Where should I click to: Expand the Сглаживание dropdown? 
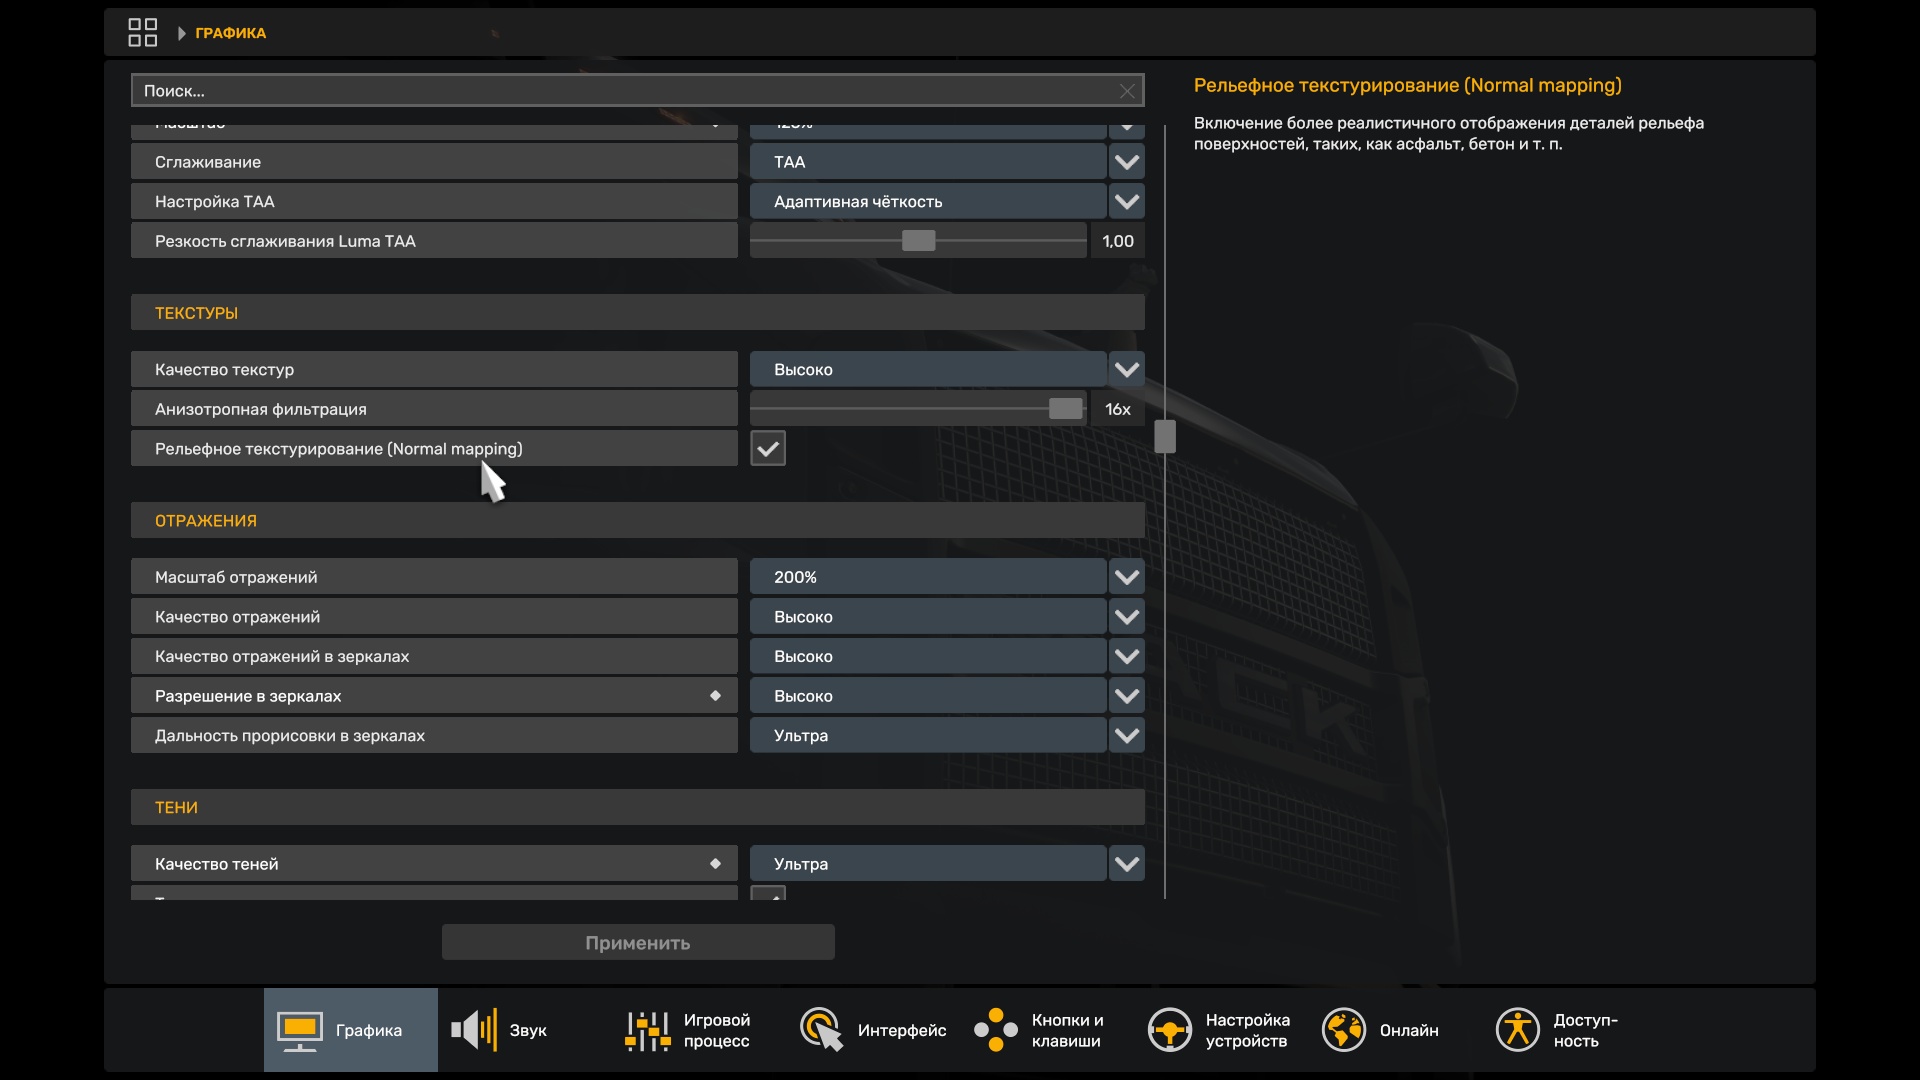pyautogui.click(x=1126, y=162)
